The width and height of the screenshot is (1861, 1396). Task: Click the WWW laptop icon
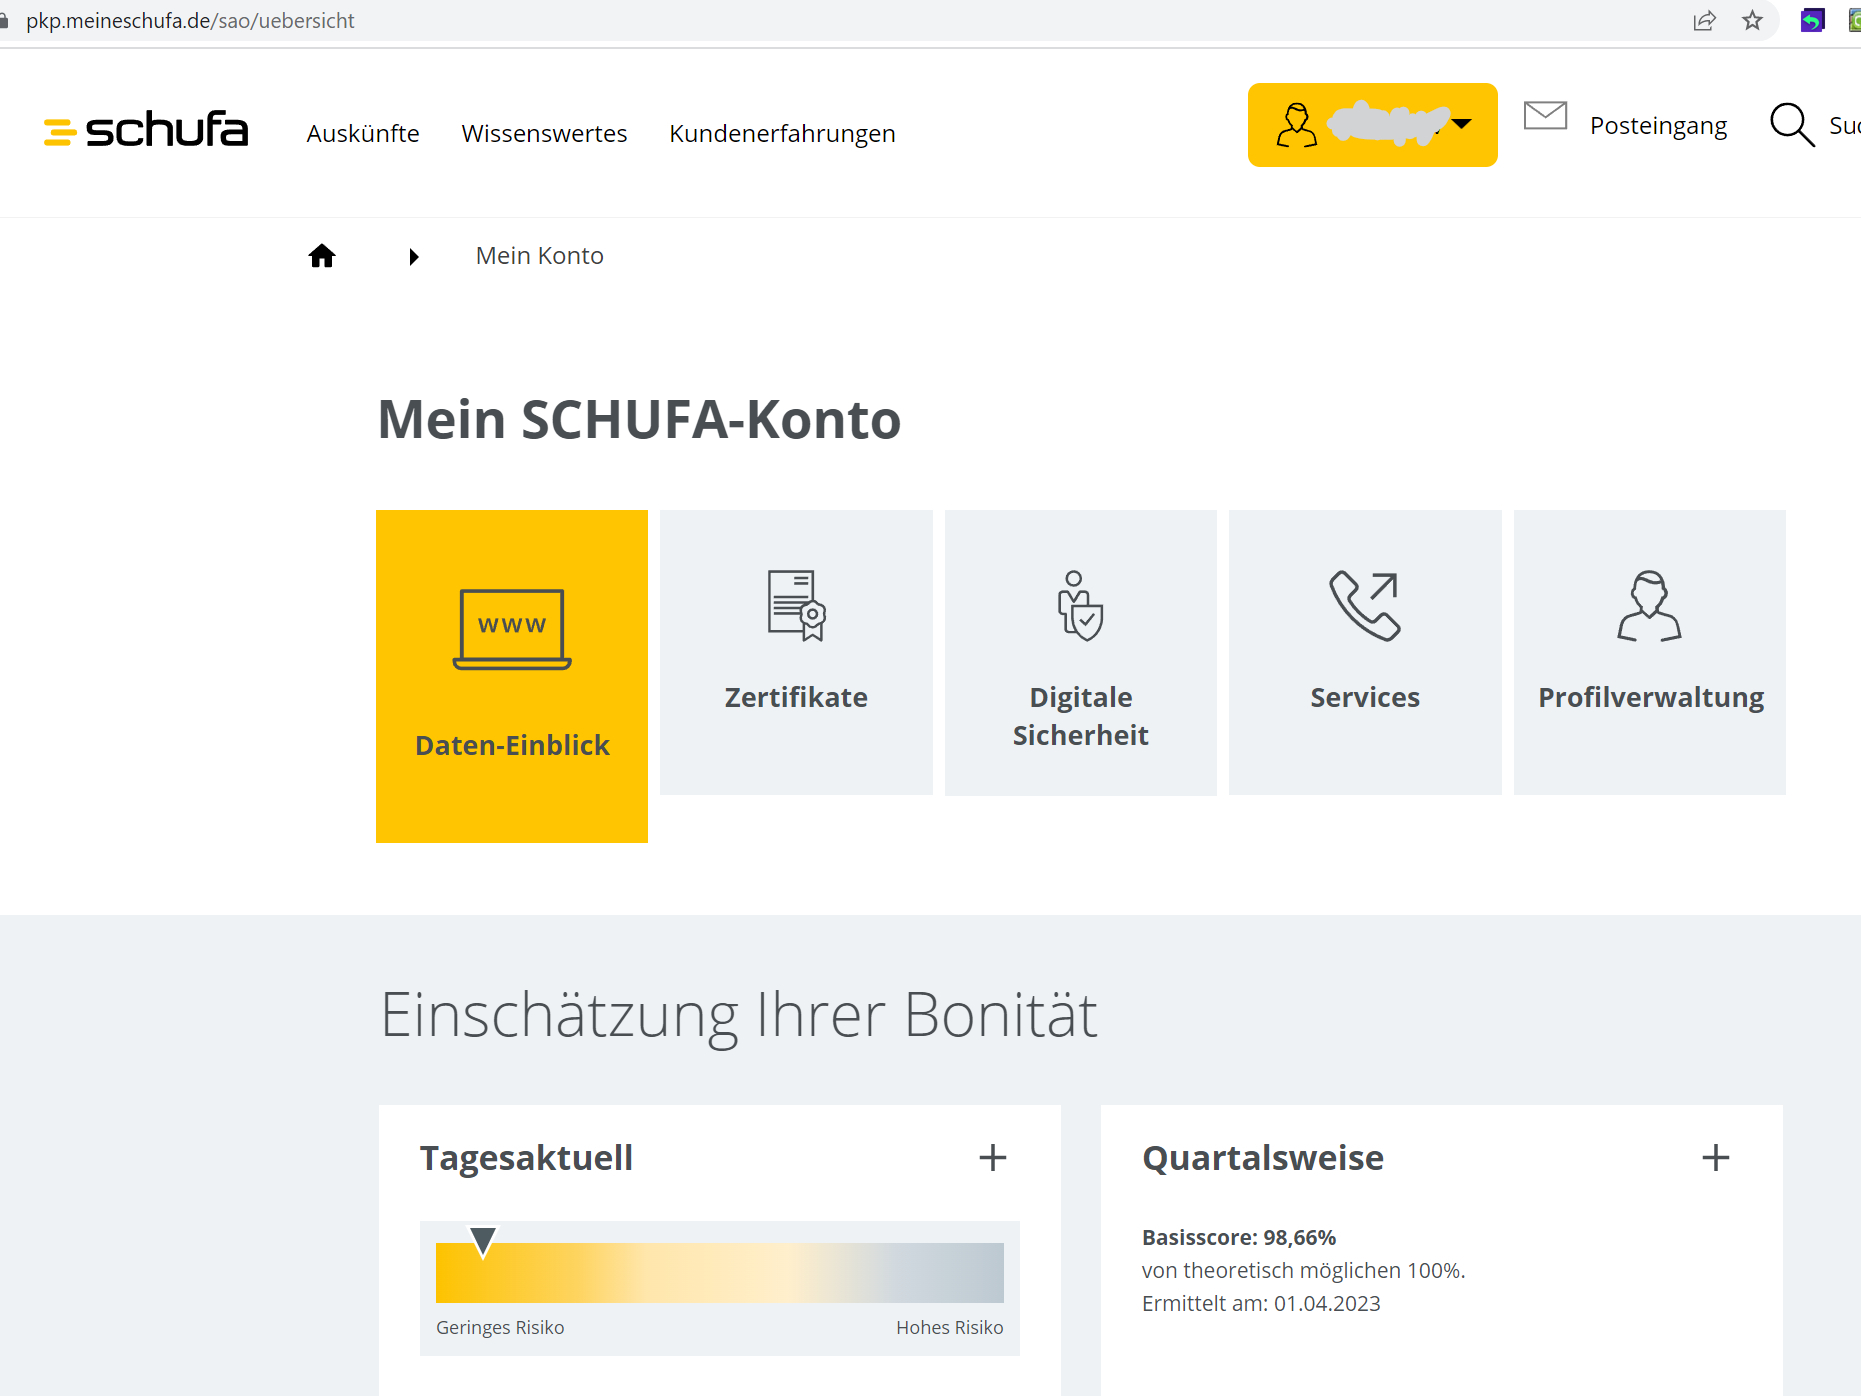click(512, 629)
